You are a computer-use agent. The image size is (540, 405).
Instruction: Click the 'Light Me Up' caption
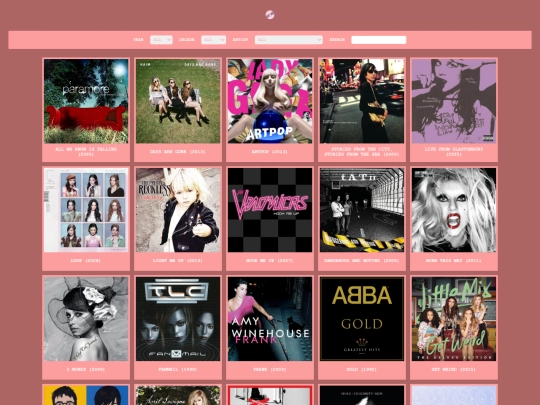[x=178, y=261]
